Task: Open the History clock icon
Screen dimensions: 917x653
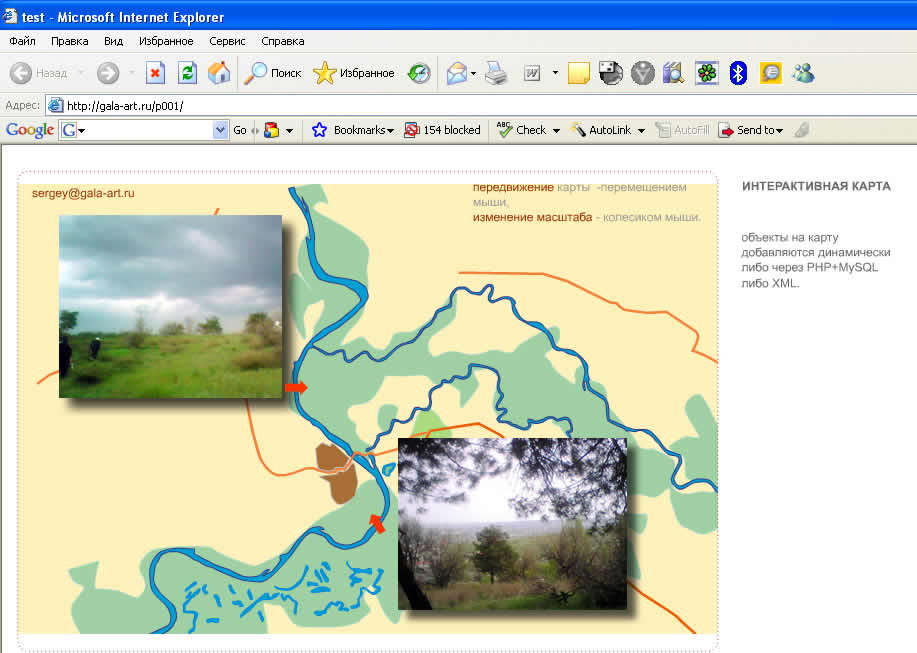Action: click(419, 73)
